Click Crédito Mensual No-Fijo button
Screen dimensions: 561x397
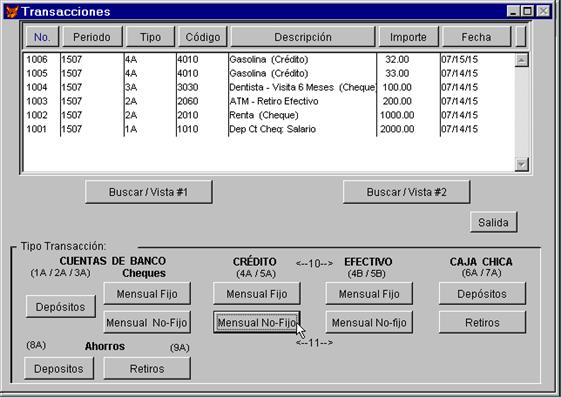(257, 322)
